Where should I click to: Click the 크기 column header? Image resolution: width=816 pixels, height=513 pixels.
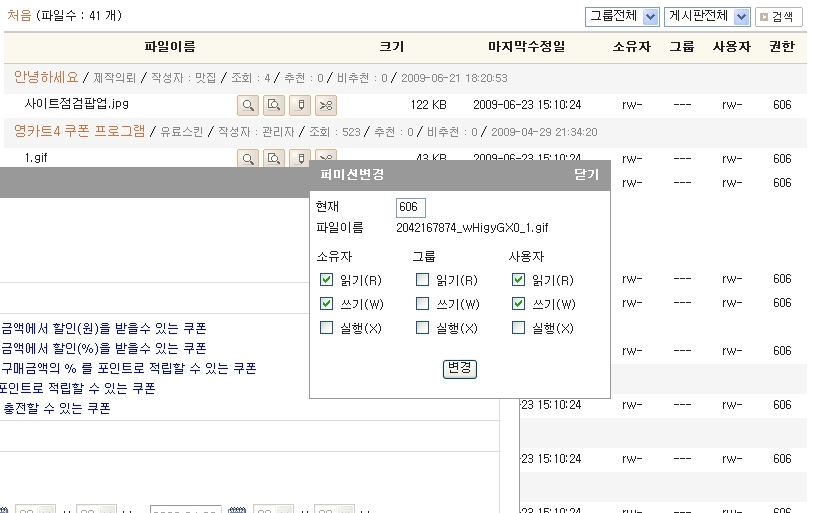pos(392,46)
